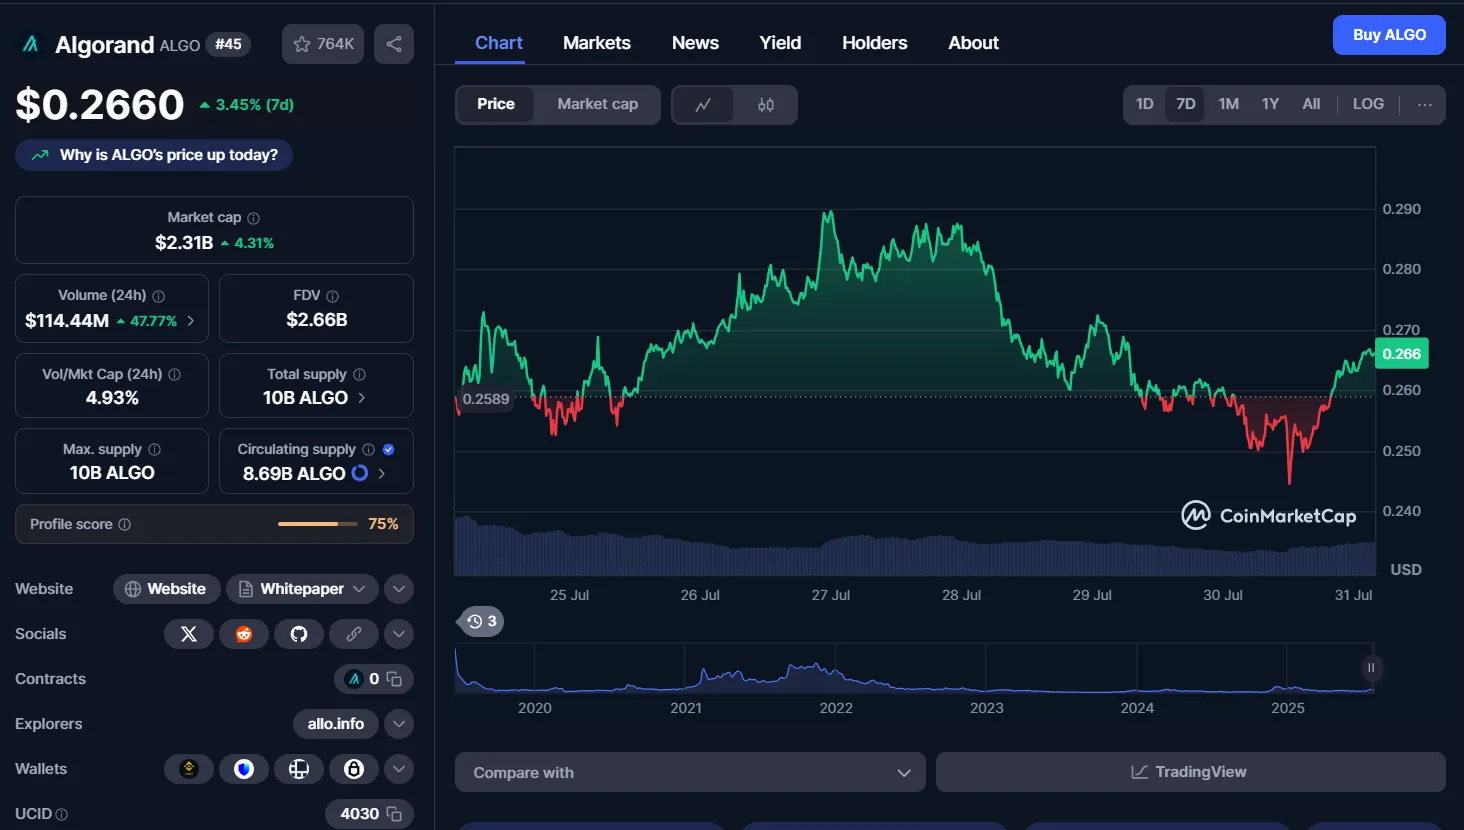
Task: Open Binance wallet icon
Action: coord(189,769)
